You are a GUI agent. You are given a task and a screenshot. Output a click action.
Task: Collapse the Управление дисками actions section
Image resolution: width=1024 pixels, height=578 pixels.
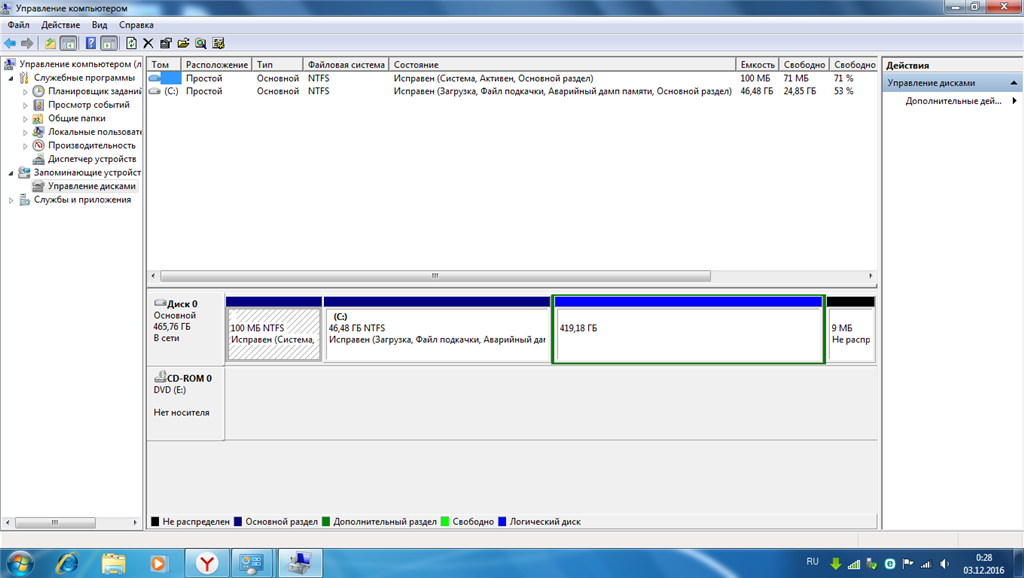coord(1014,83)
